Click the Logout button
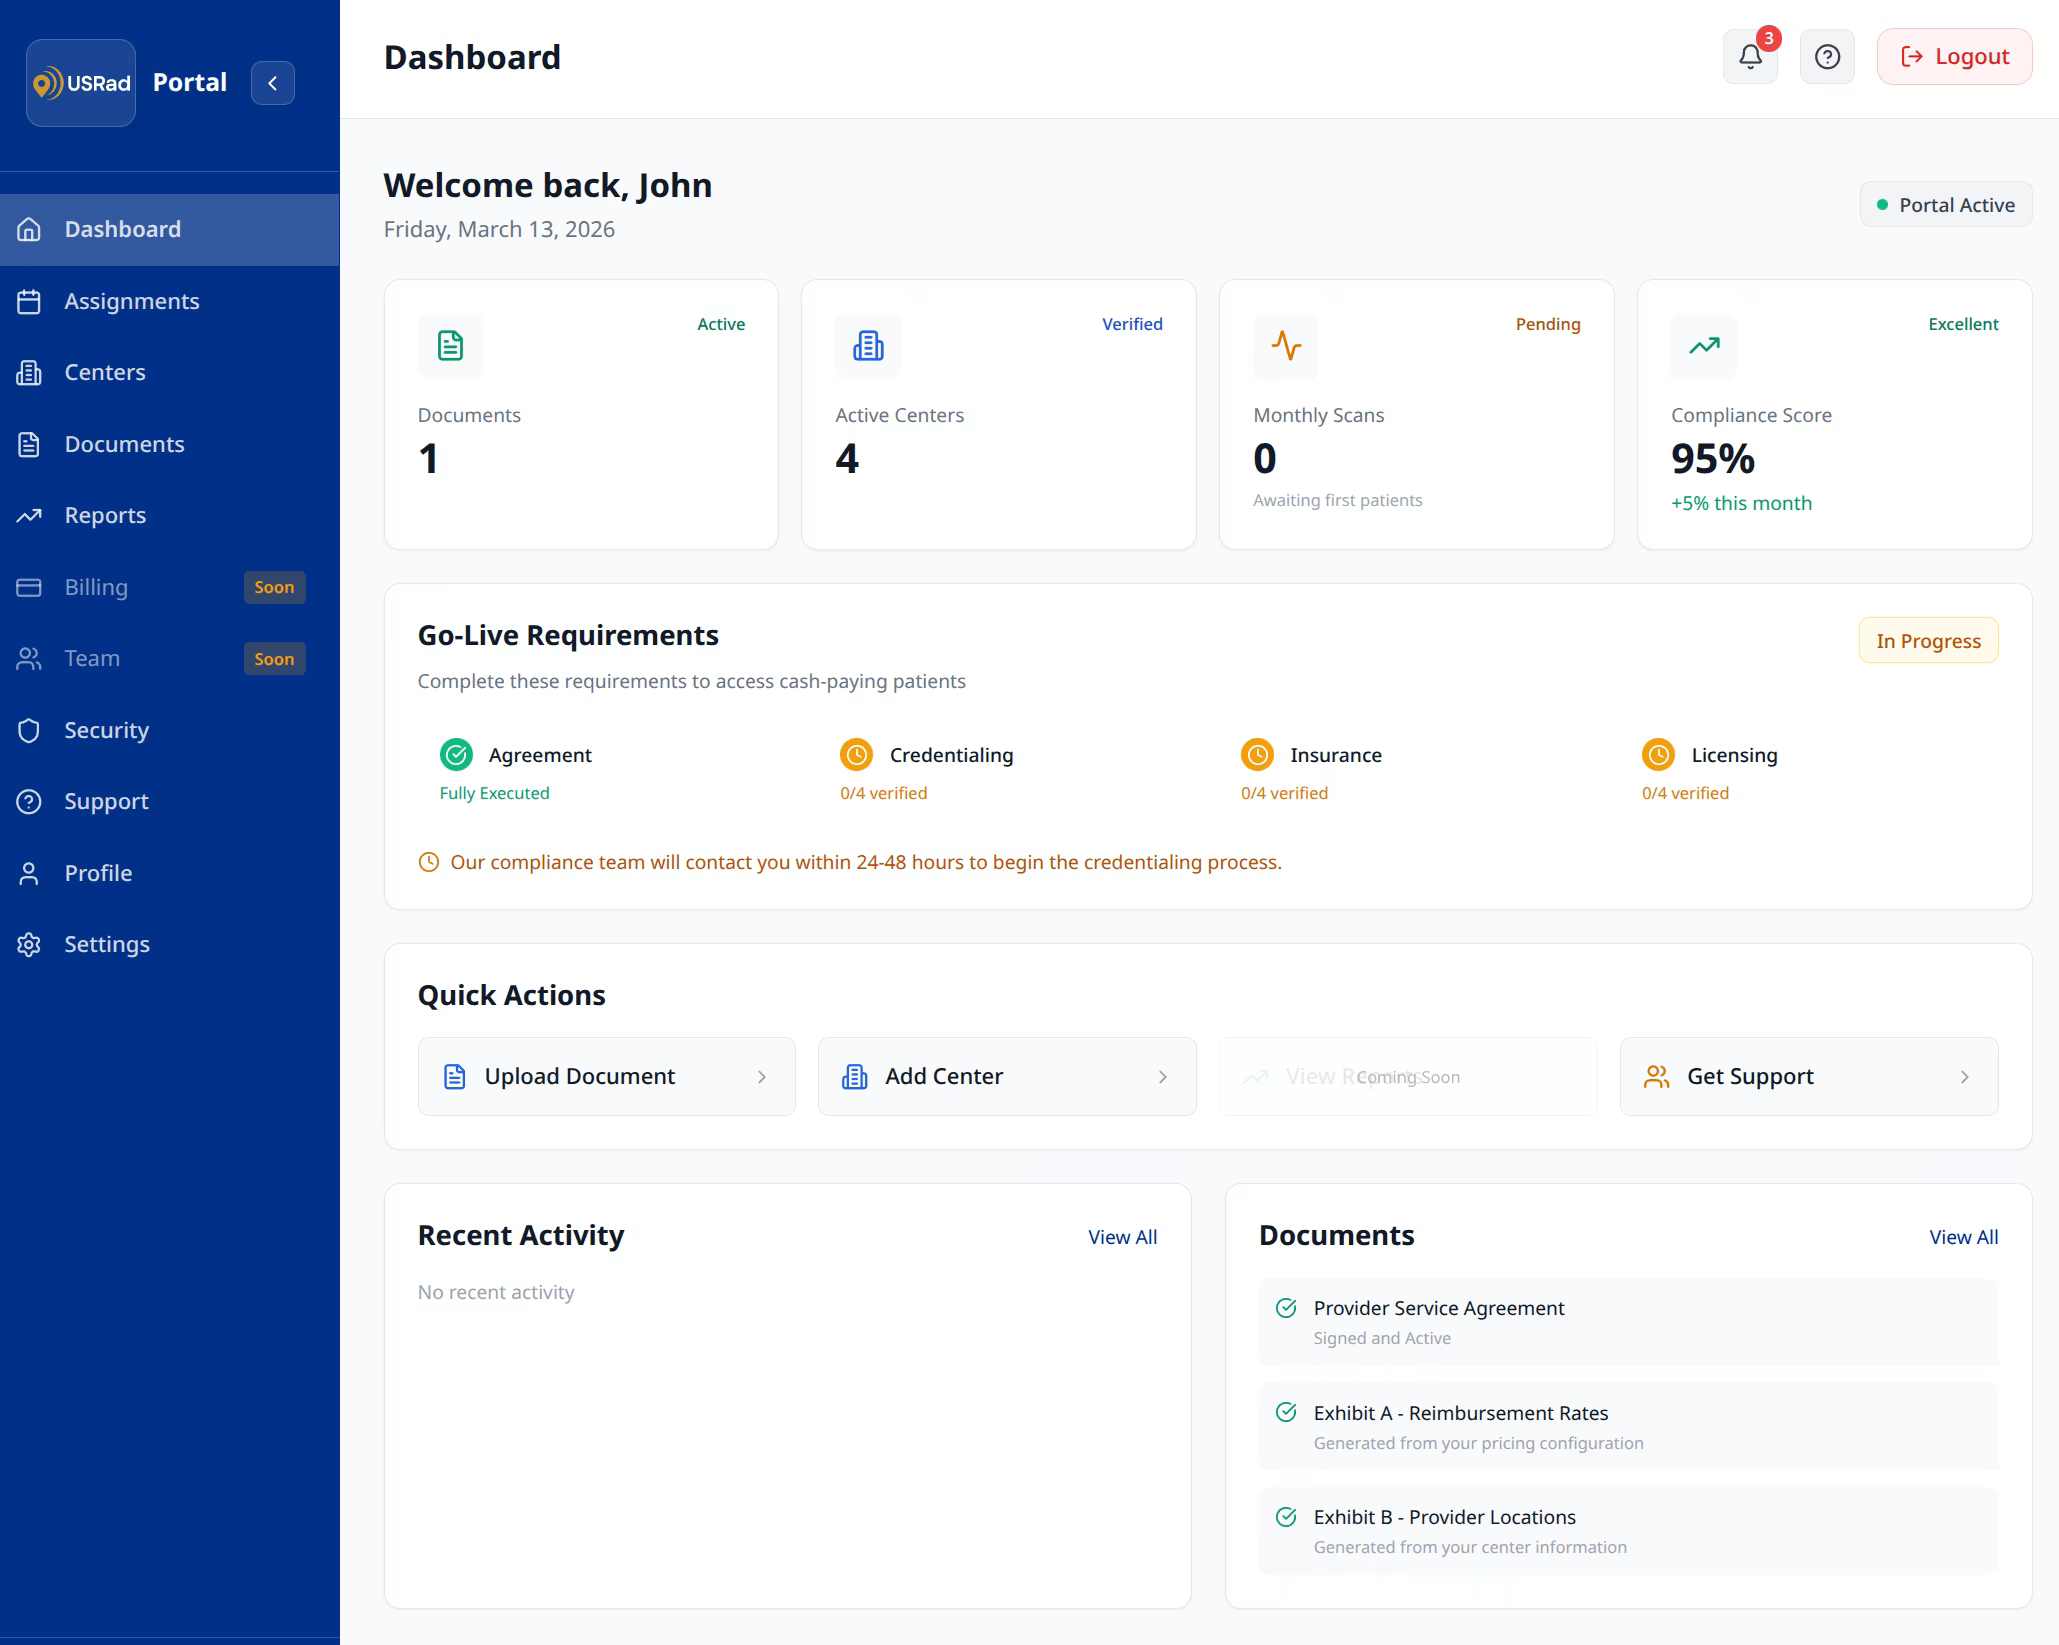 point(1952,56)
